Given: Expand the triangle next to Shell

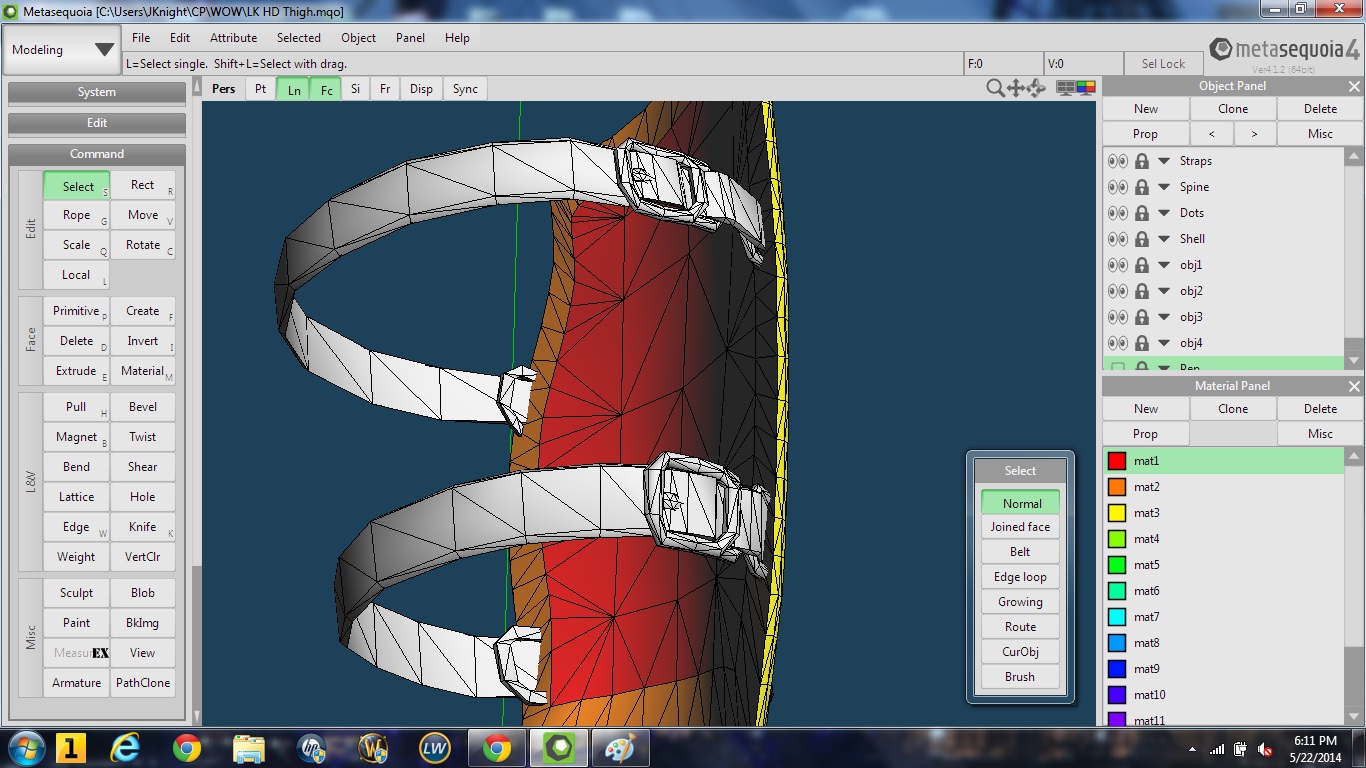Looking at the screenshot, I should click(1164, 239).
